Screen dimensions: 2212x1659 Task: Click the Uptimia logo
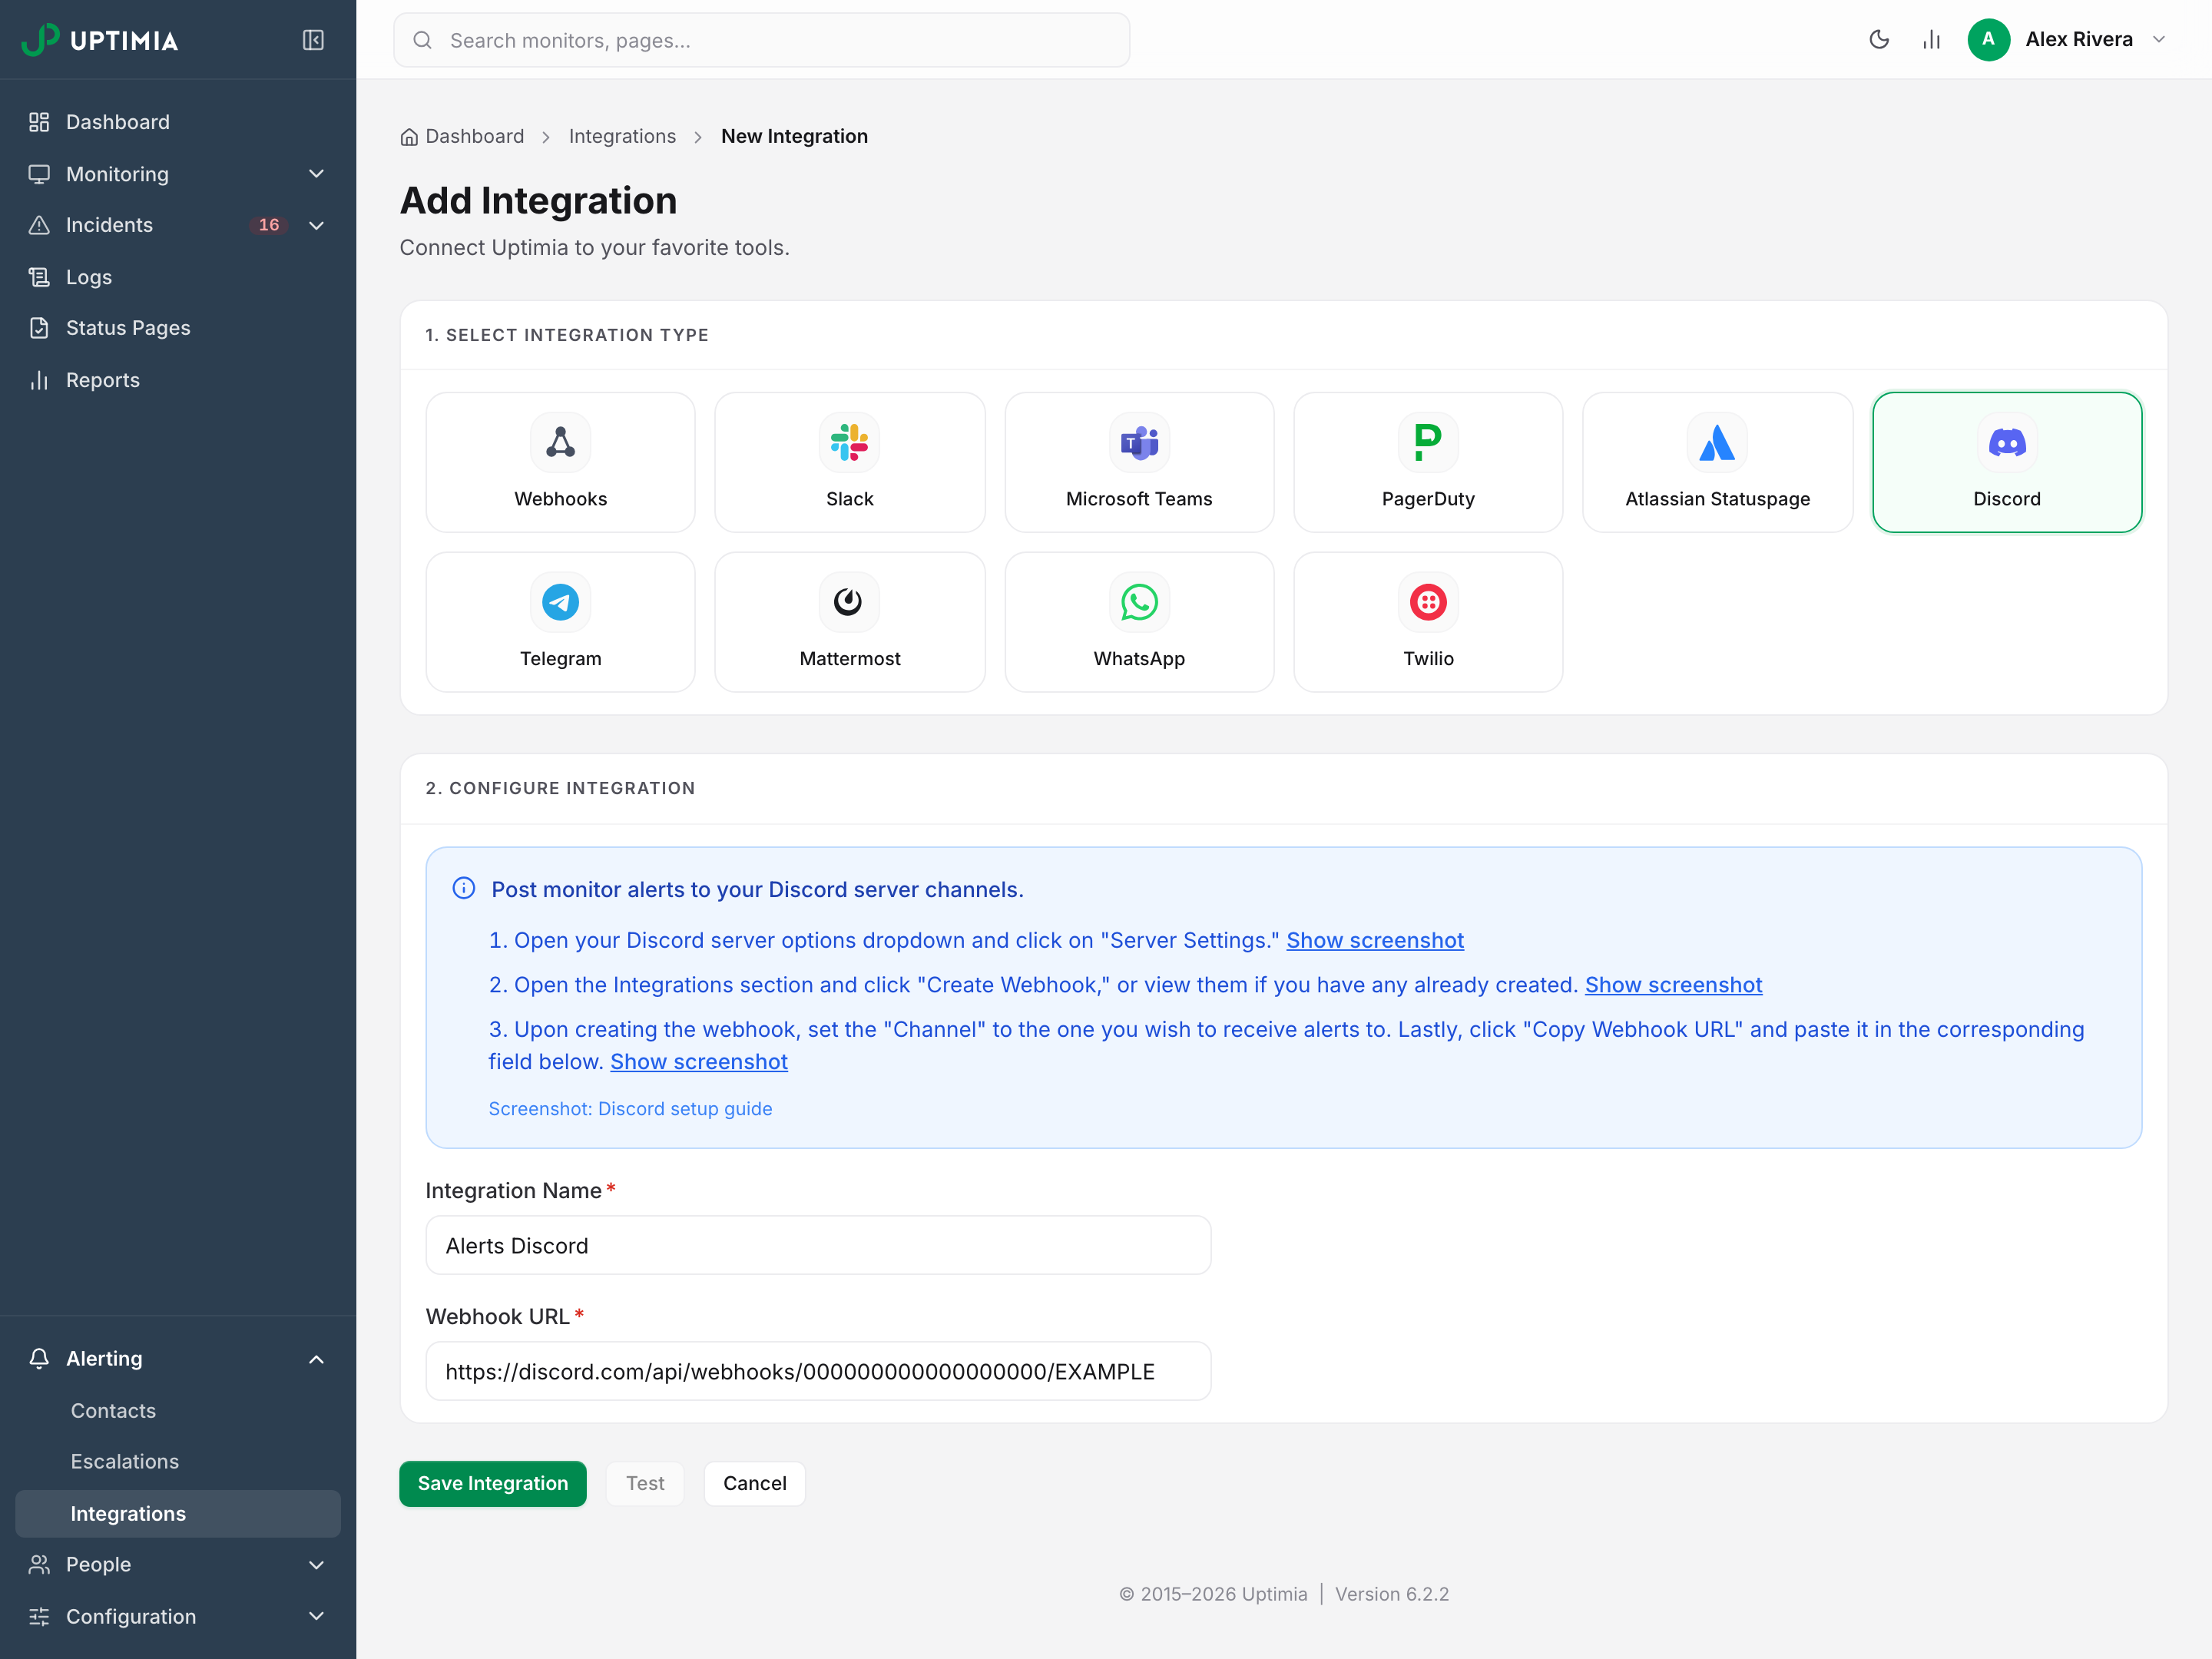point(100,40)
